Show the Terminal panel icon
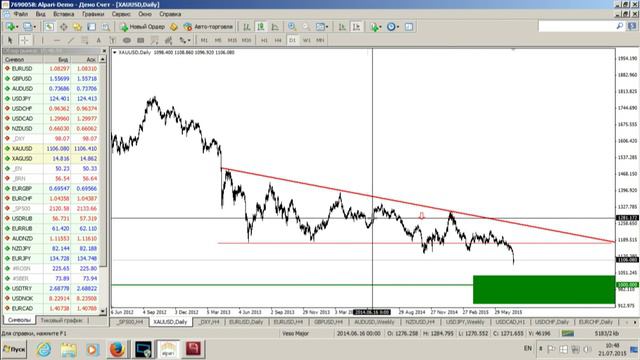 (91, 27)
